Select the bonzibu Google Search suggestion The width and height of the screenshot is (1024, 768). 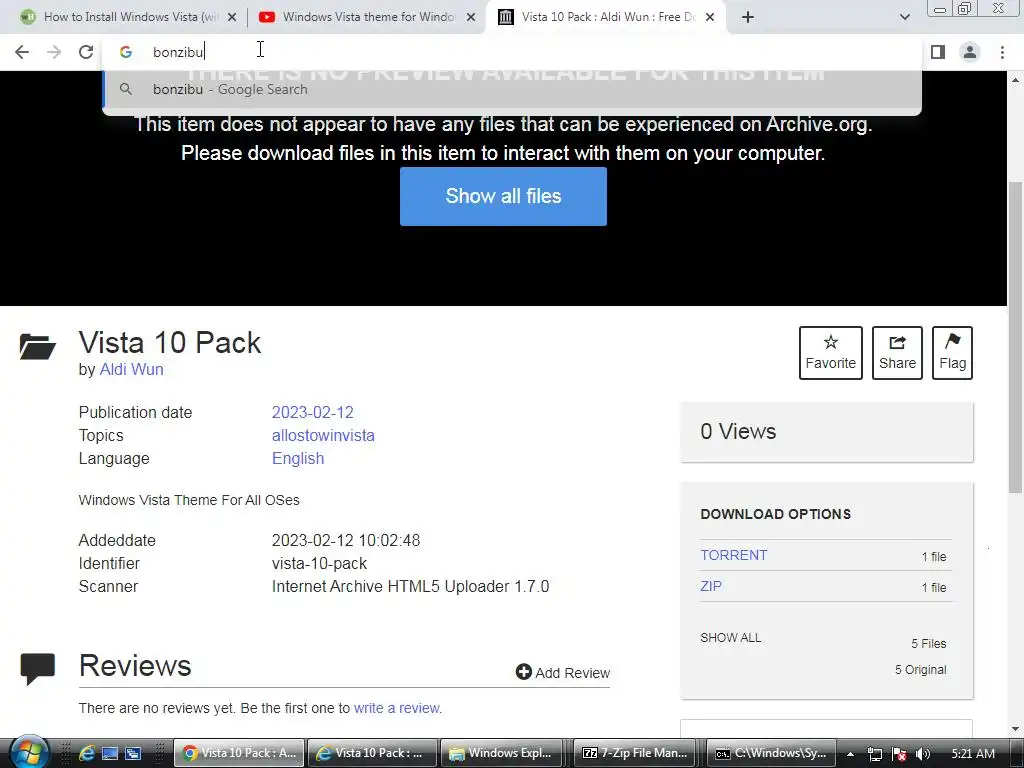[x=511, y=89]
